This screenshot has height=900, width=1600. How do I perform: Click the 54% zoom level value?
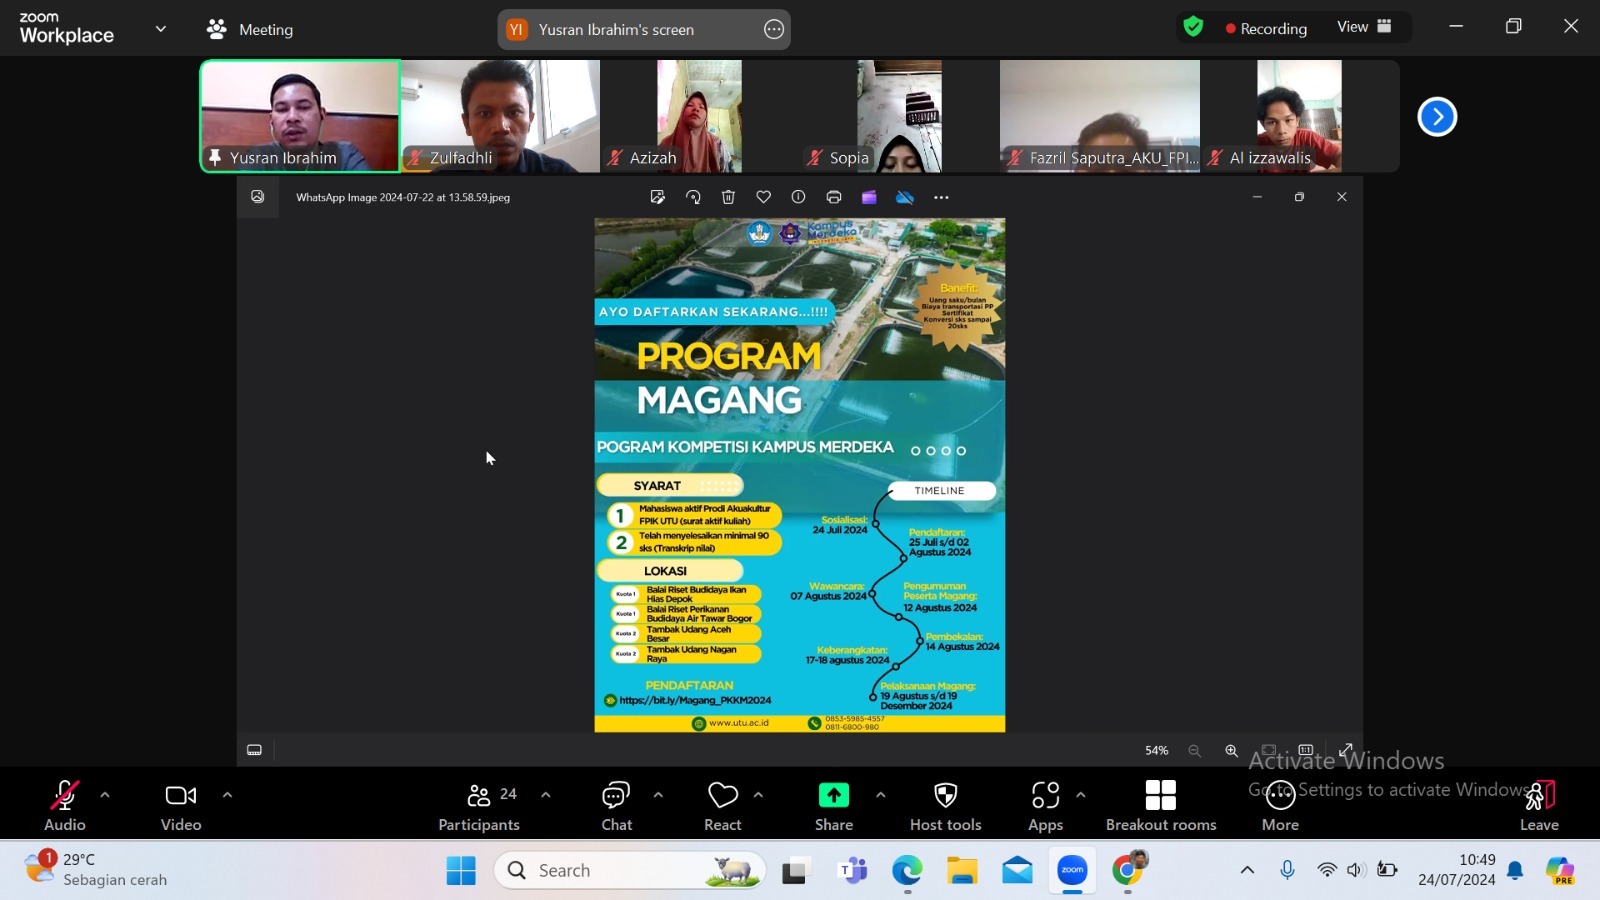pos(1157,750)
